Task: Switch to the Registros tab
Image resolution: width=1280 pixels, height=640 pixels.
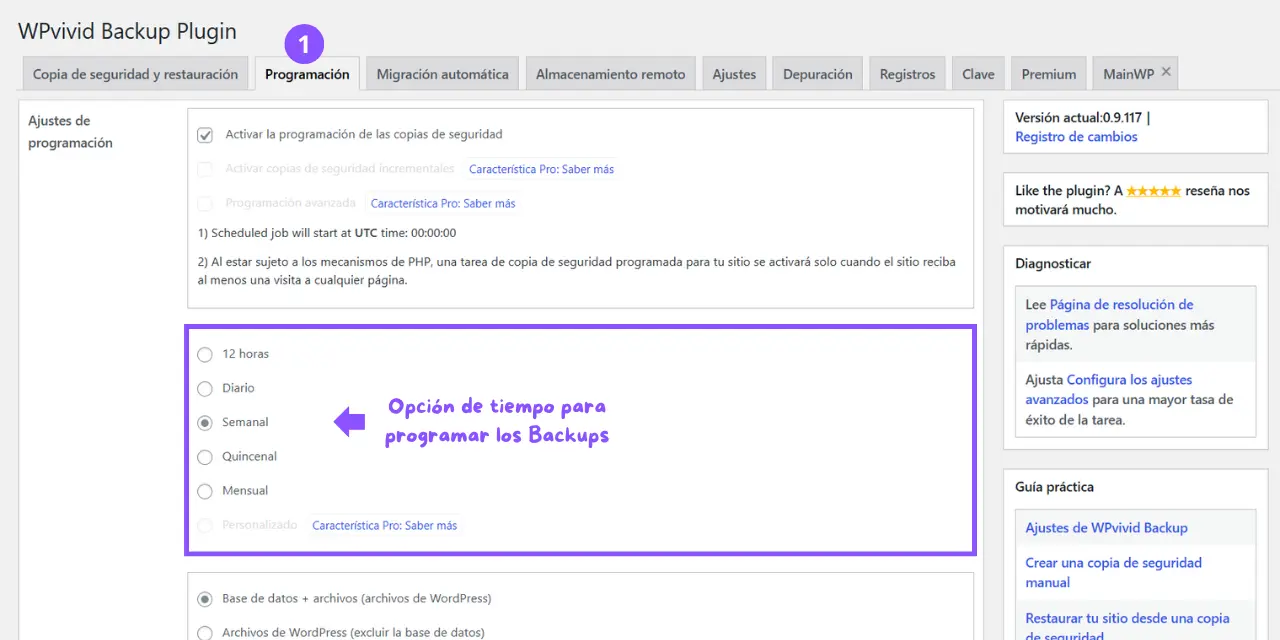Action: (x=908, y=74)
